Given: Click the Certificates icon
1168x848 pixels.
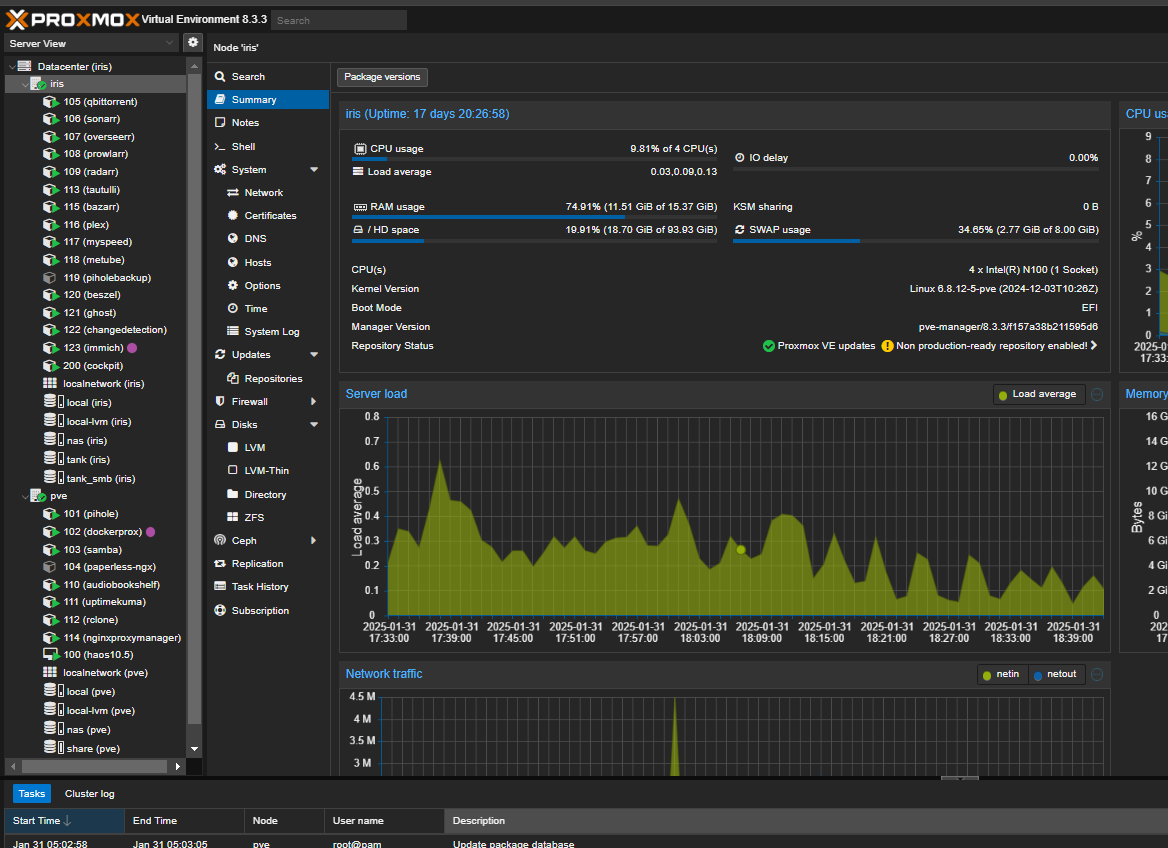Looking at the screenshot, I should 232,215.
